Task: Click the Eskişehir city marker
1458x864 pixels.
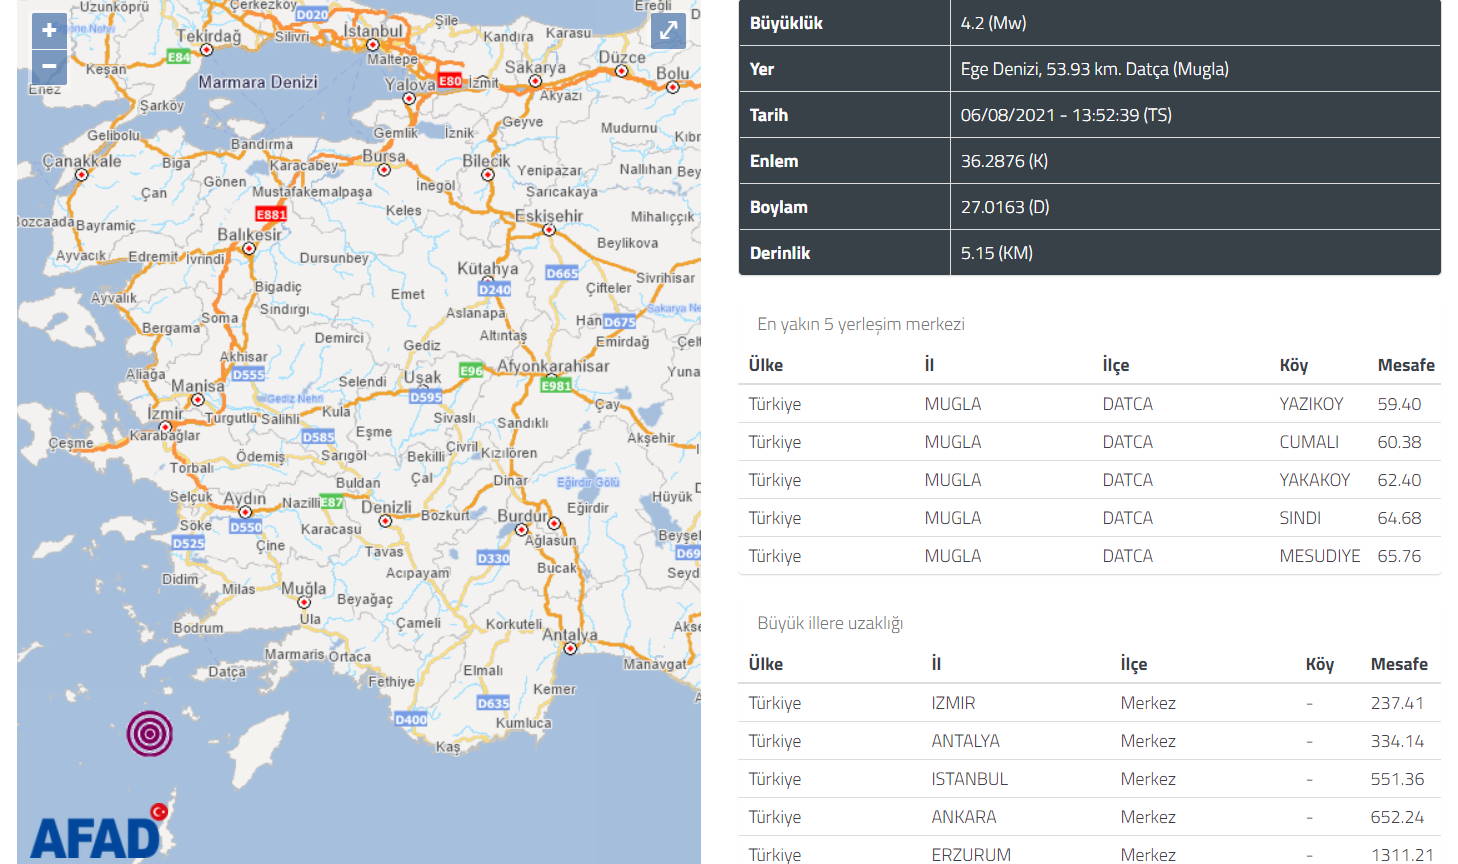Action: click(x=549, y=230)
